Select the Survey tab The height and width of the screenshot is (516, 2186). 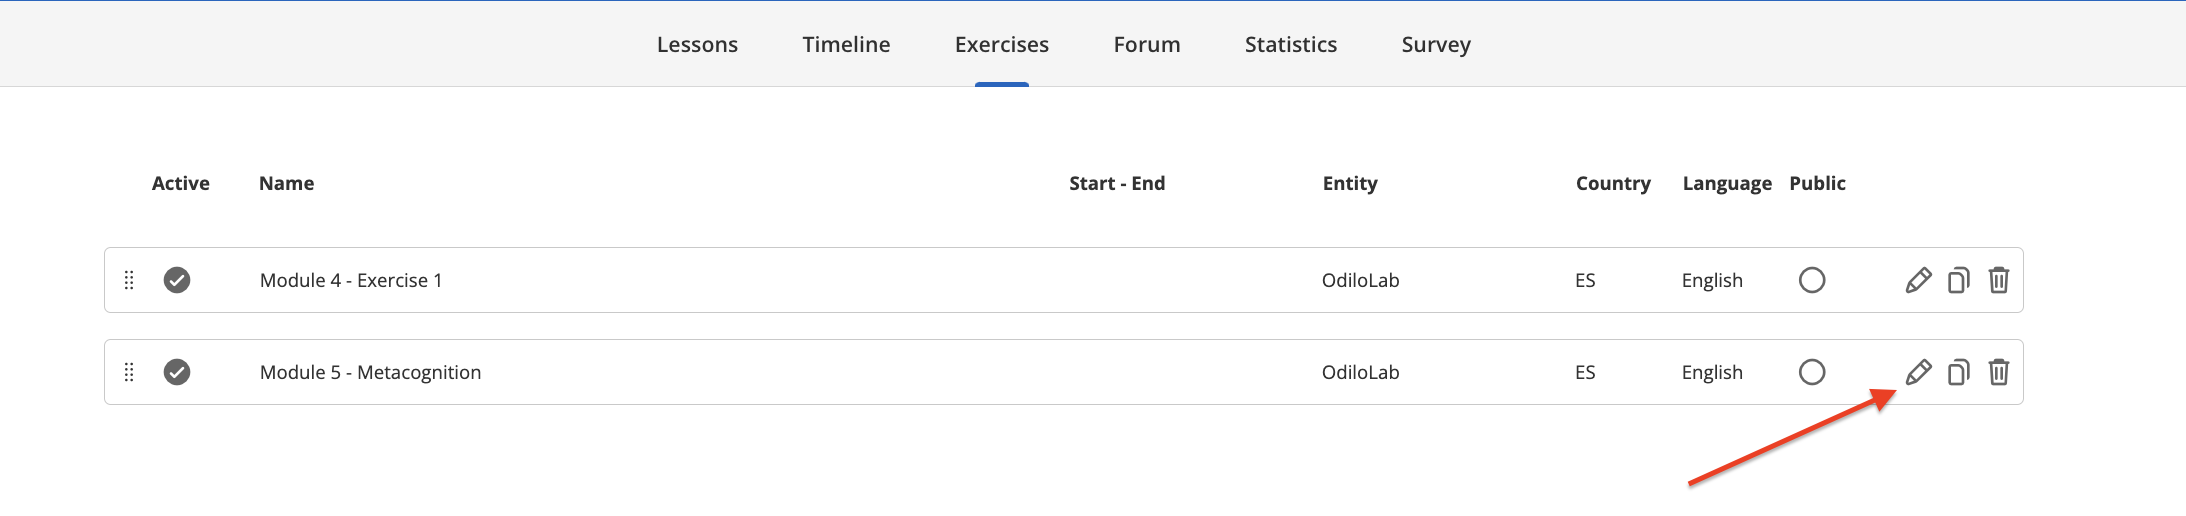1436,45
